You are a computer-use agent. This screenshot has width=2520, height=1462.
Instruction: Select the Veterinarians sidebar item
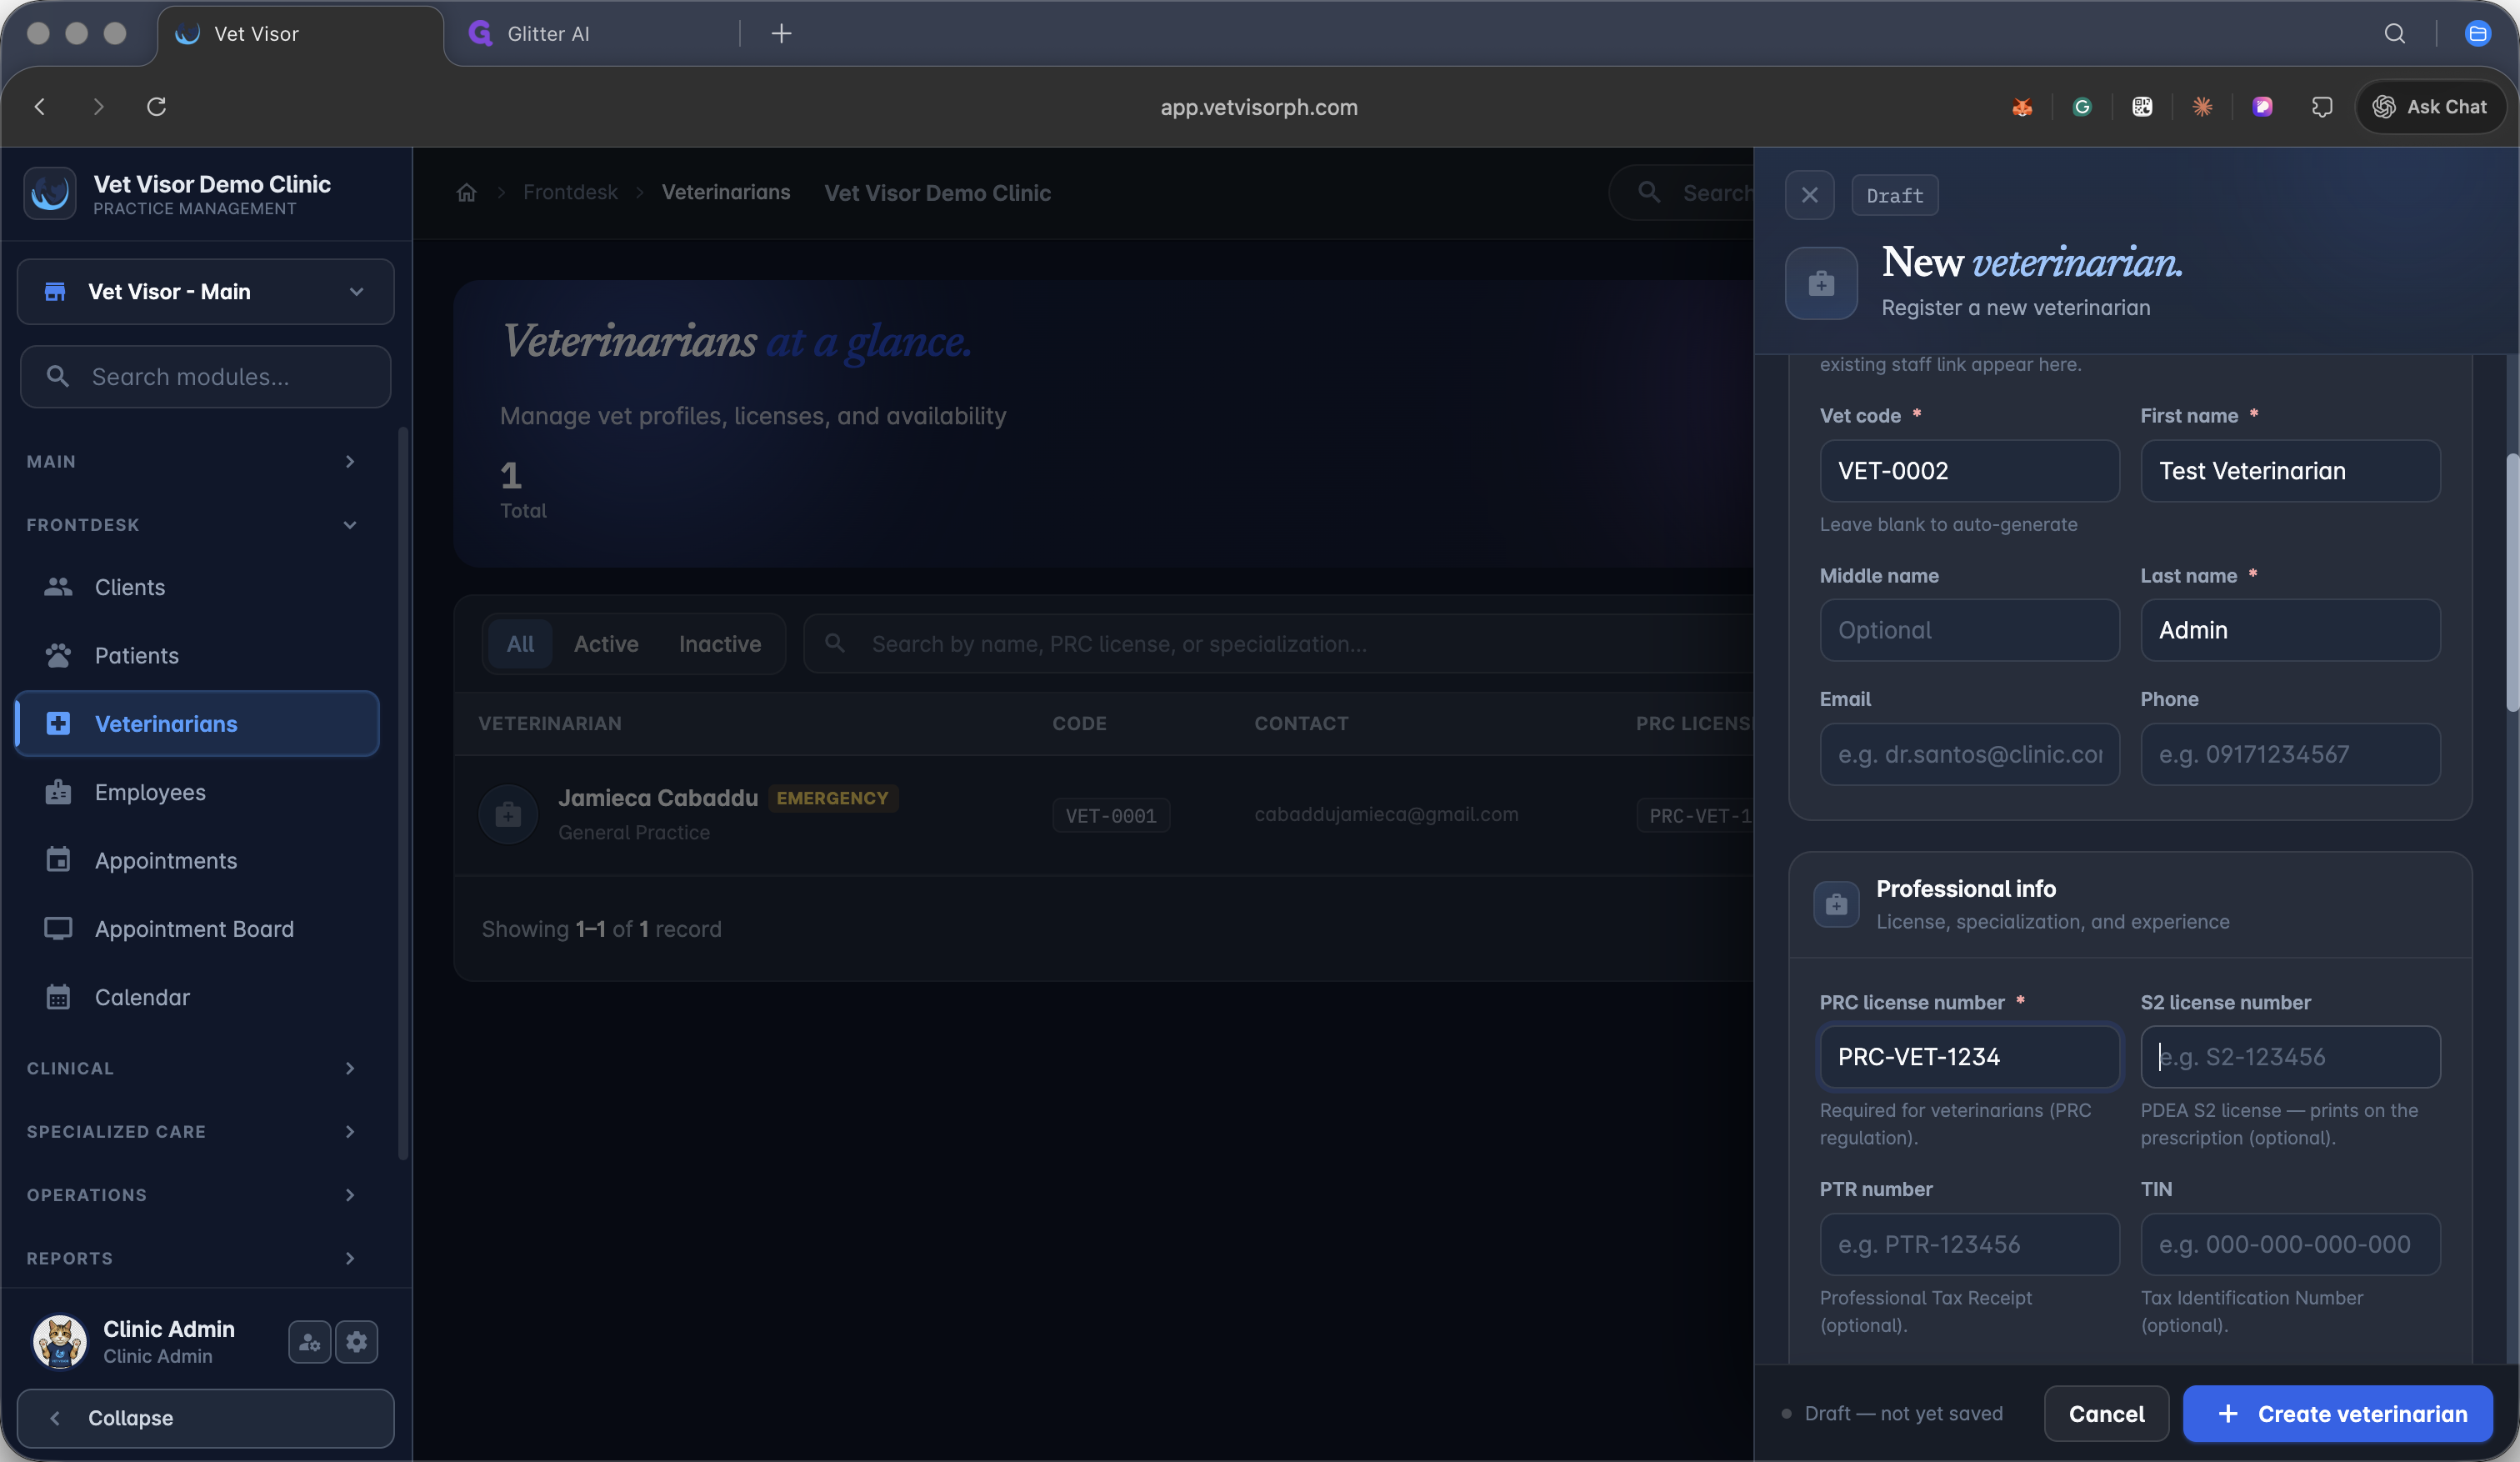point(197,723)
